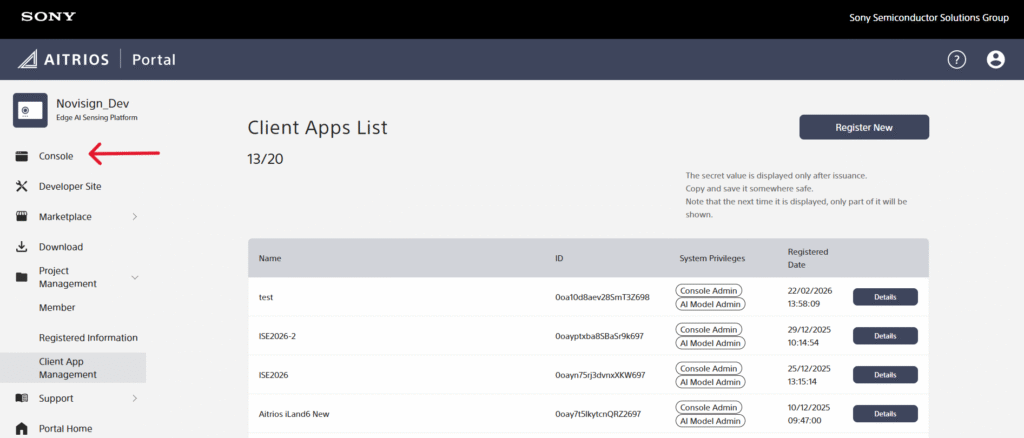
Task: Click the AITRIOS Portal logo
Action: click(97, 59)
